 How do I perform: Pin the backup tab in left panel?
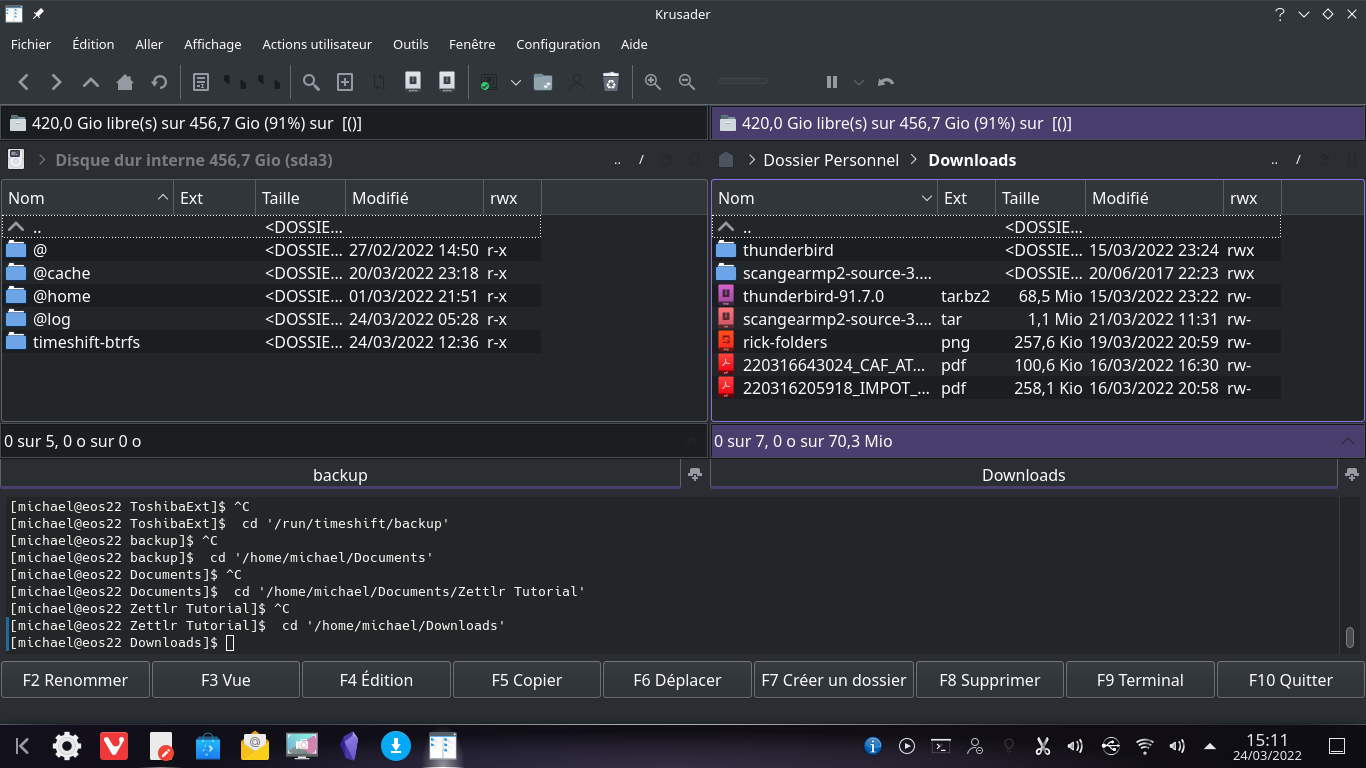[x=695, y=474]
